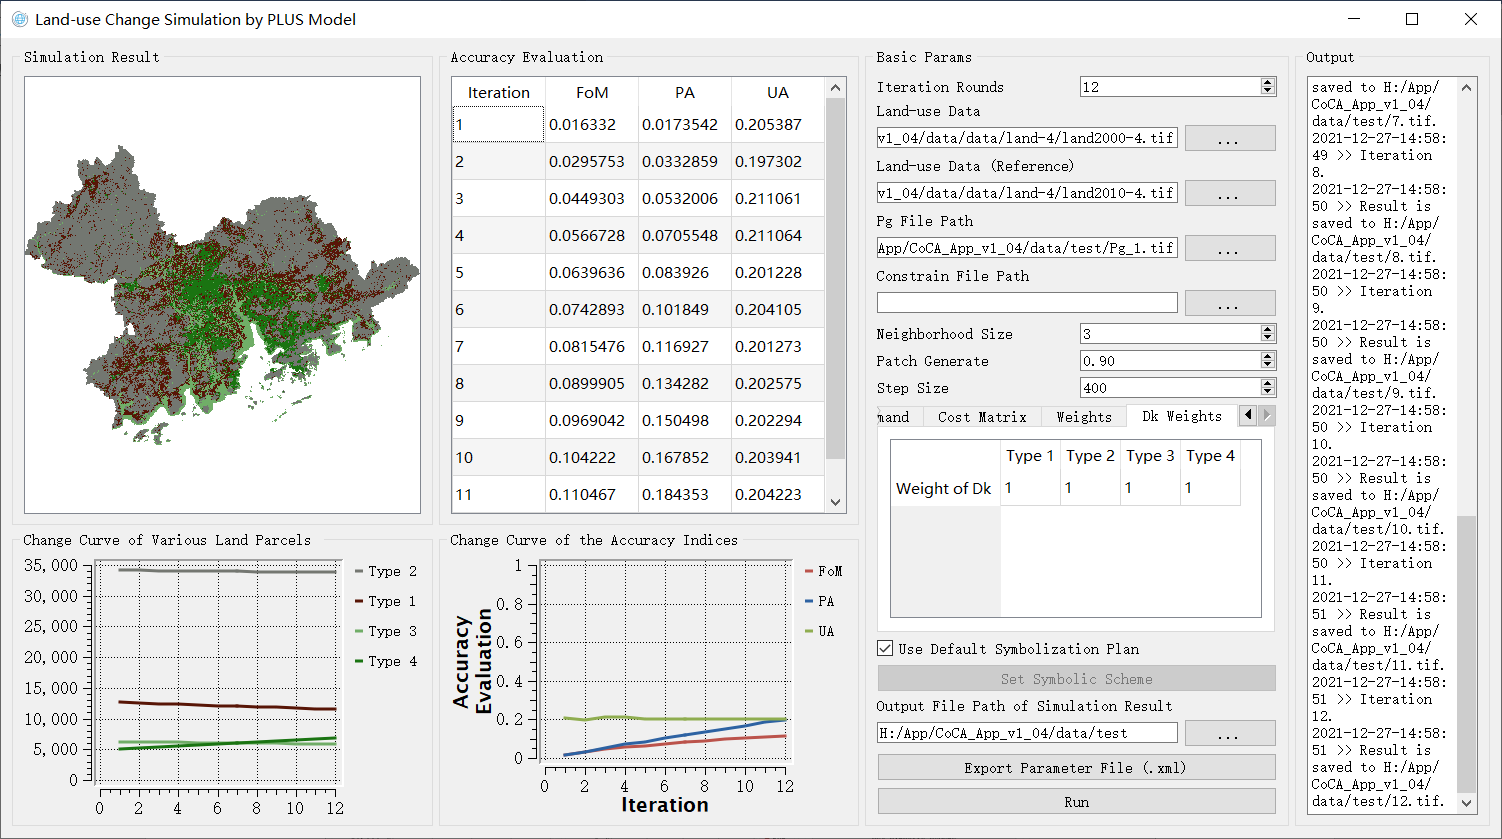The image size is (1502, 839).
Task: Decrease the Neighborhood Size spinner value
Action: (x=1268, y=338)
